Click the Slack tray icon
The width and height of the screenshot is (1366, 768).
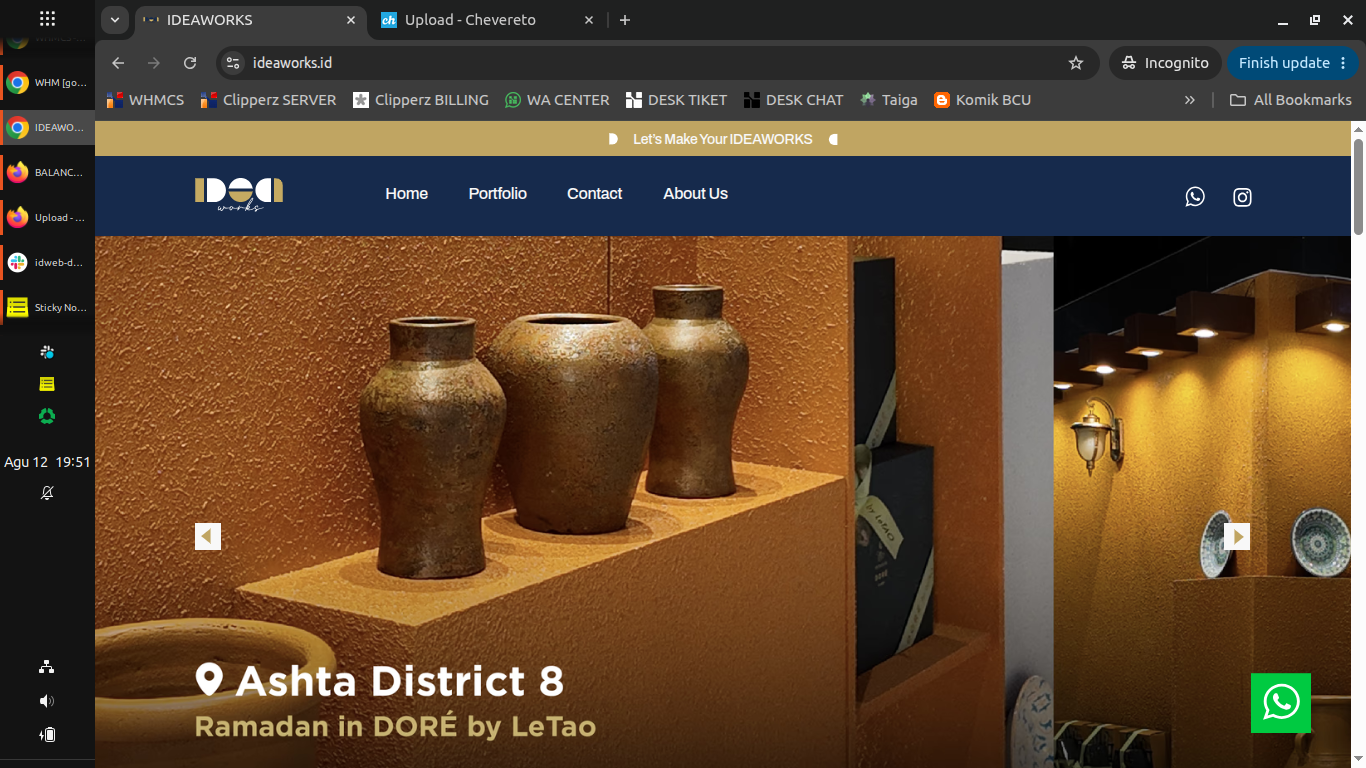(47, 352)
